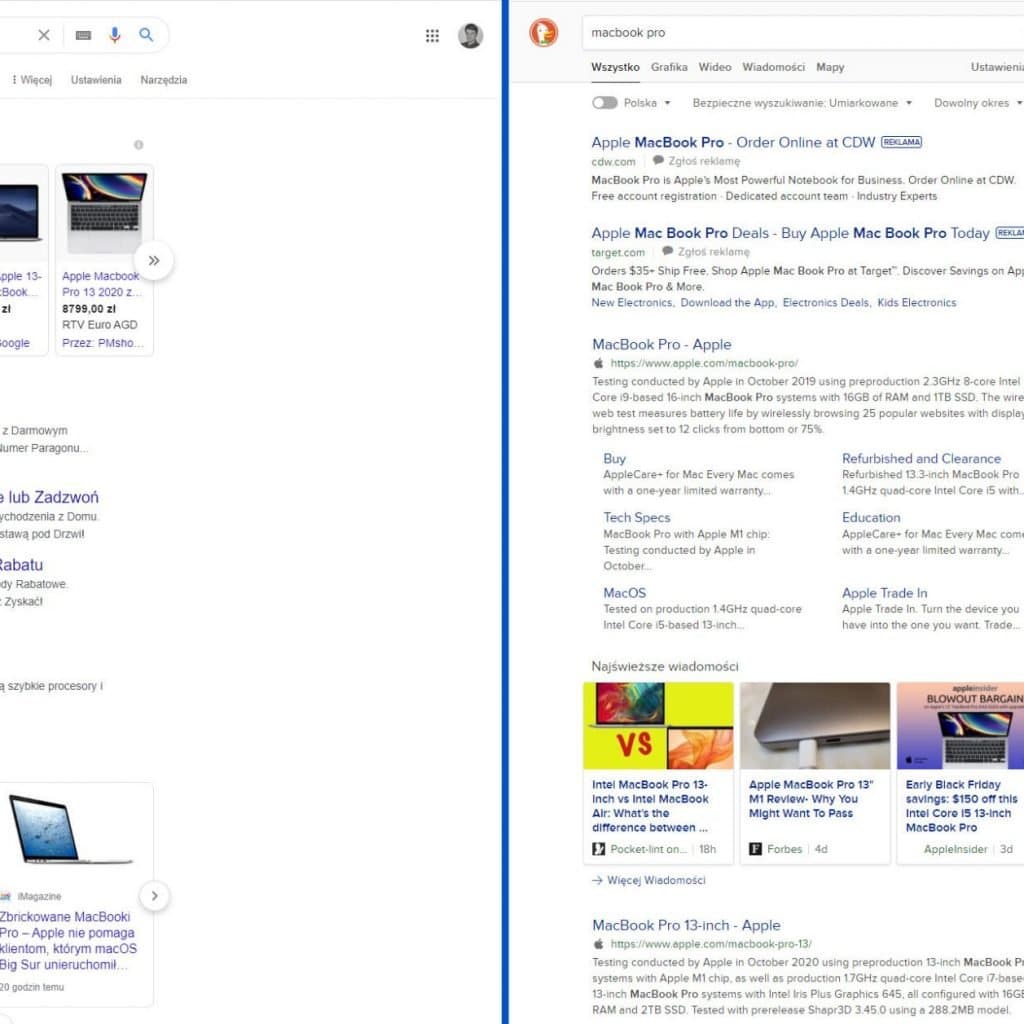Click speech bubble icon beside target.com
1024x1024 pixels.
tap(667, 251)
